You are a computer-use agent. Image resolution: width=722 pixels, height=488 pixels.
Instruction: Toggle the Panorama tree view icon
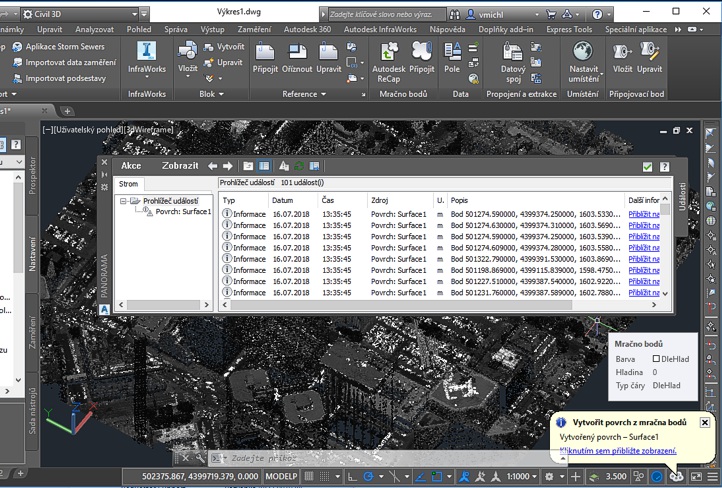(x=264, y=166)
